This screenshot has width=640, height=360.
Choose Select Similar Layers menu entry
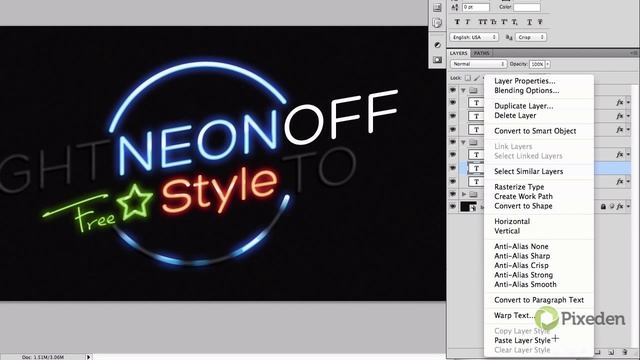[x=529, y=171]
